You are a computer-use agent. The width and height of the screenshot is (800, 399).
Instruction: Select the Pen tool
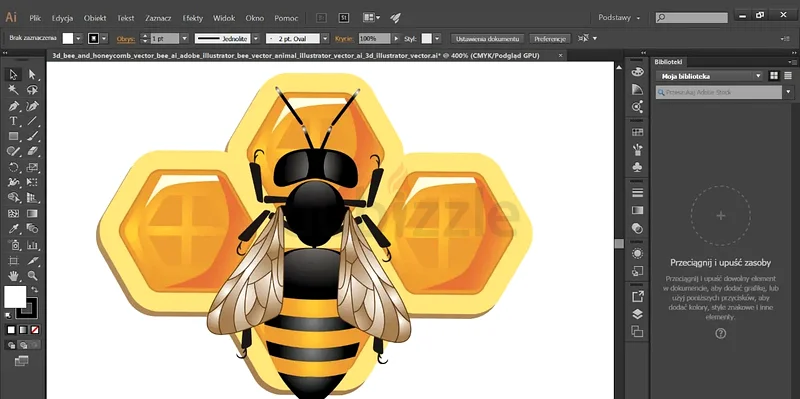(x=13, y=106)
